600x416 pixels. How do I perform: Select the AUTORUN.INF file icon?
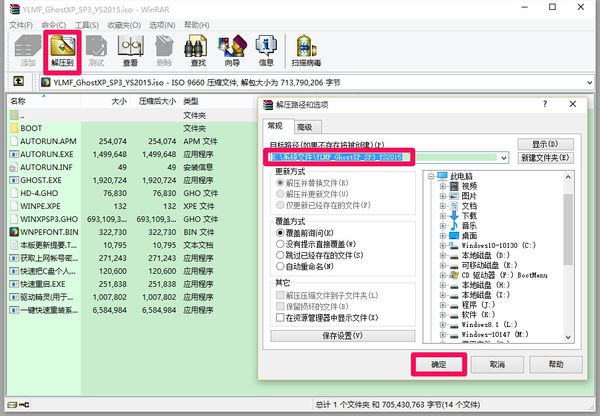click(14, 167)
